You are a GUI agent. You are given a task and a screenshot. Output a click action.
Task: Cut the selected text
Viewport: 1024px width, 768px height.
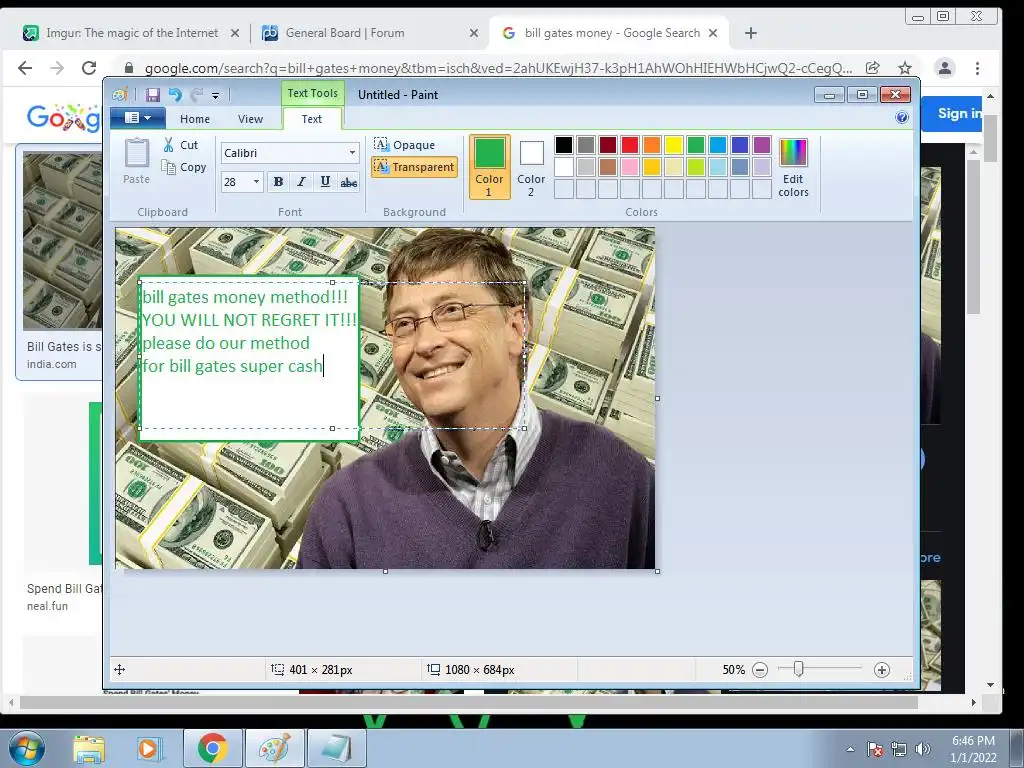(x=181, y=145)
